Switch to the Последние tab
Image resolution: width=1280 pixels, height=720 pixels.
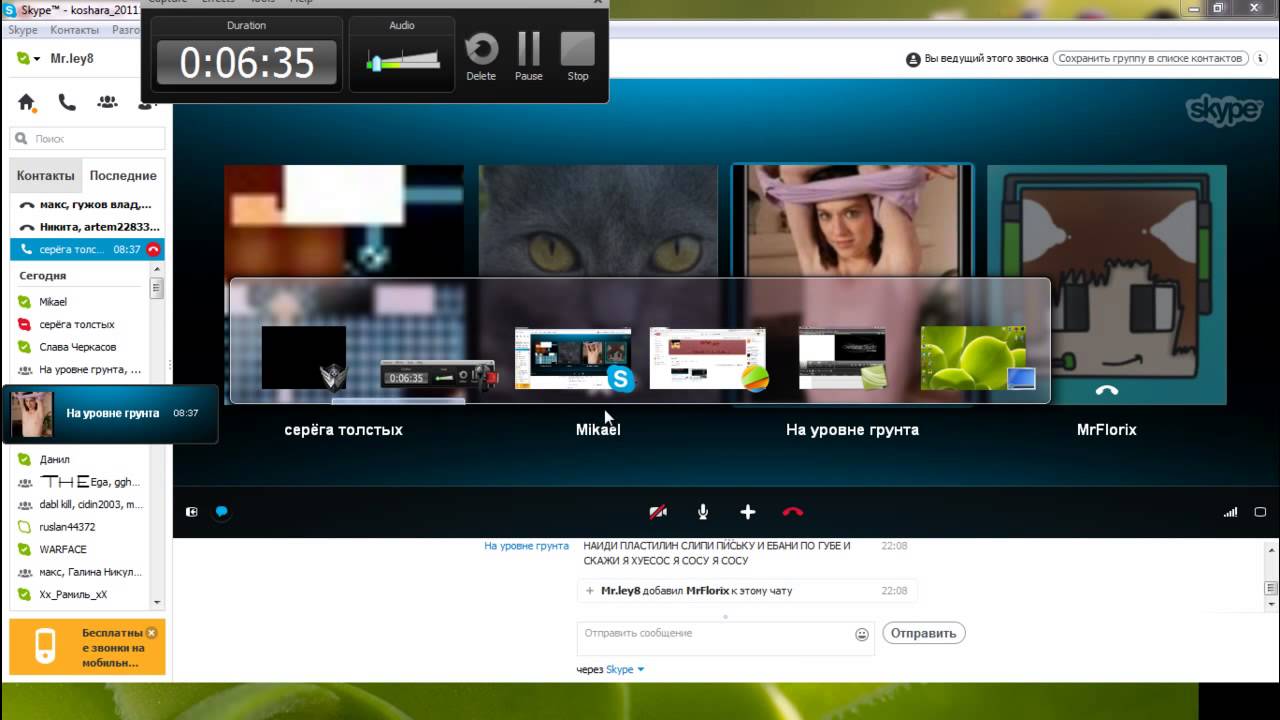pyautogui.click(x=123, y=175)
